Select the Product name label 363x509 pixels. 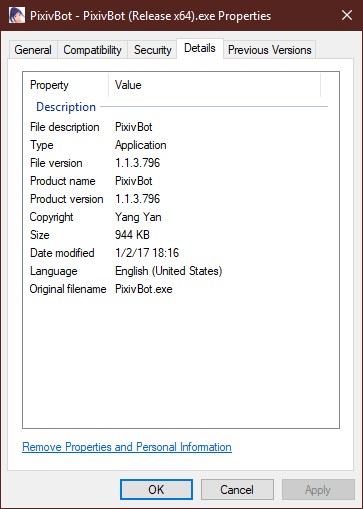(x=63, y=181)
